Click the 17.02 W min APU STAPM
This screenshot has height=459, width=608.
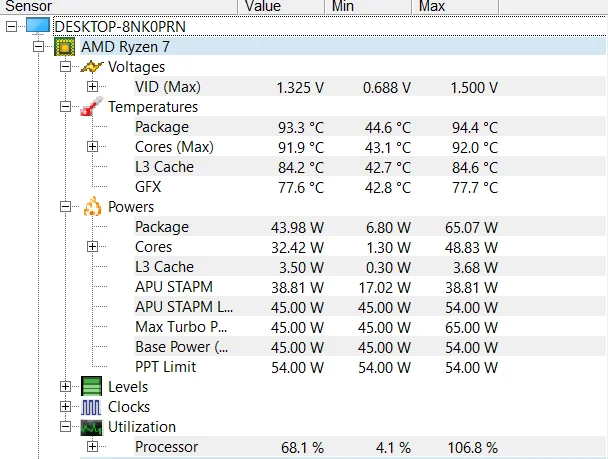384,288
